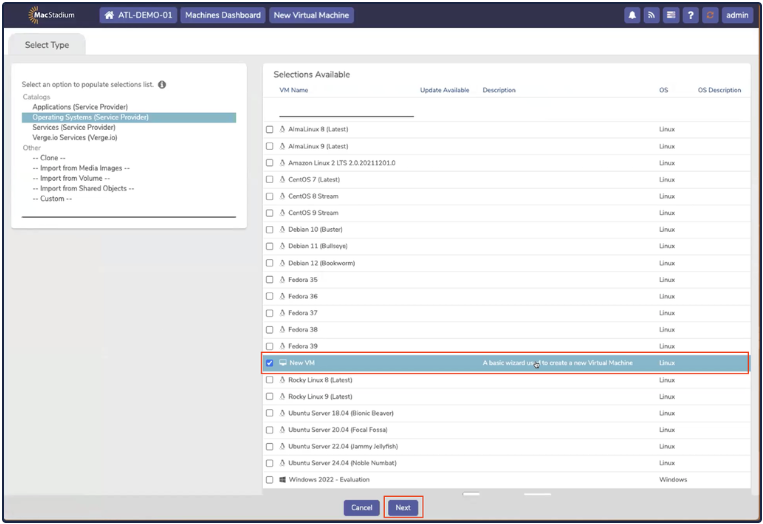Open Machines Dashboard in the top navigation

click(223, 15)
